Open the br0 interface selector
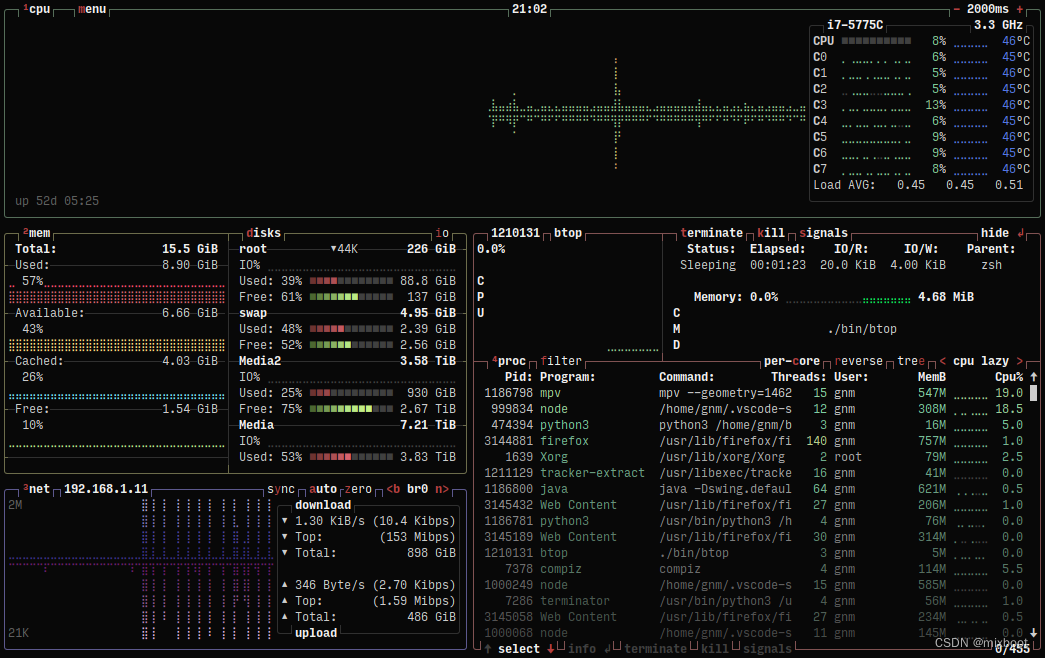This screenshot has width=1045, height=658. pos(417,489)
